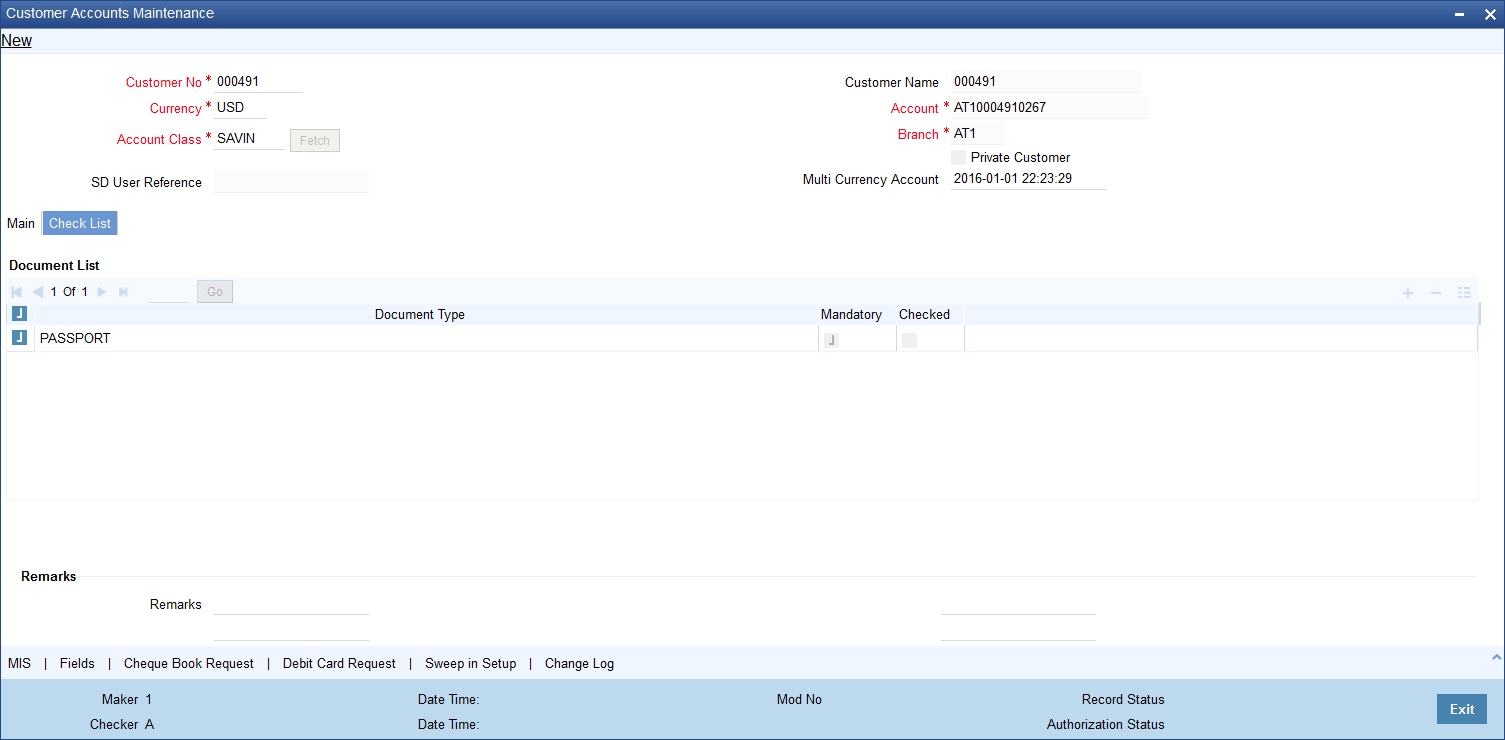Image resolution: width=1505 pixels, height=740 pixels.
Task: Click the Mandatory J button for PASSPORT
Action: 831,339
